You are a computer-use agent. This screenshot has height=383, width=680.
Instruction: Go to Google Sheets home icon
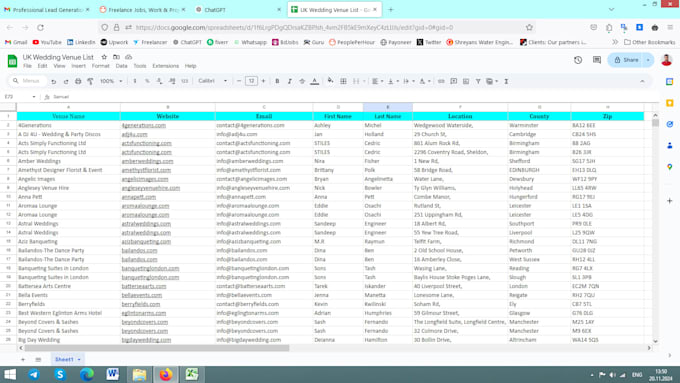click(12, 61)
